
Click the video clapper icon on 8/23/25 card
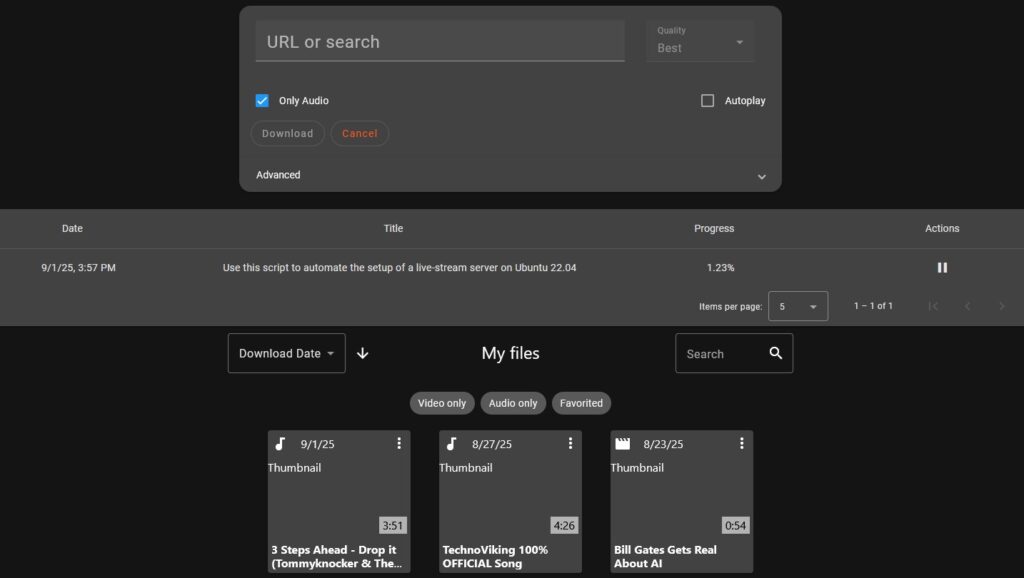(623, 444)
